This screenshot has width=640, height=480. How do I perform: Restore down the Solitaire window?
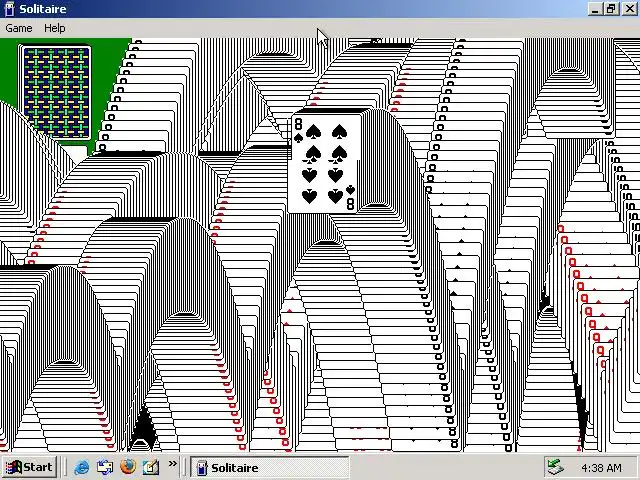pyautogui.click(x=611, y=9)
